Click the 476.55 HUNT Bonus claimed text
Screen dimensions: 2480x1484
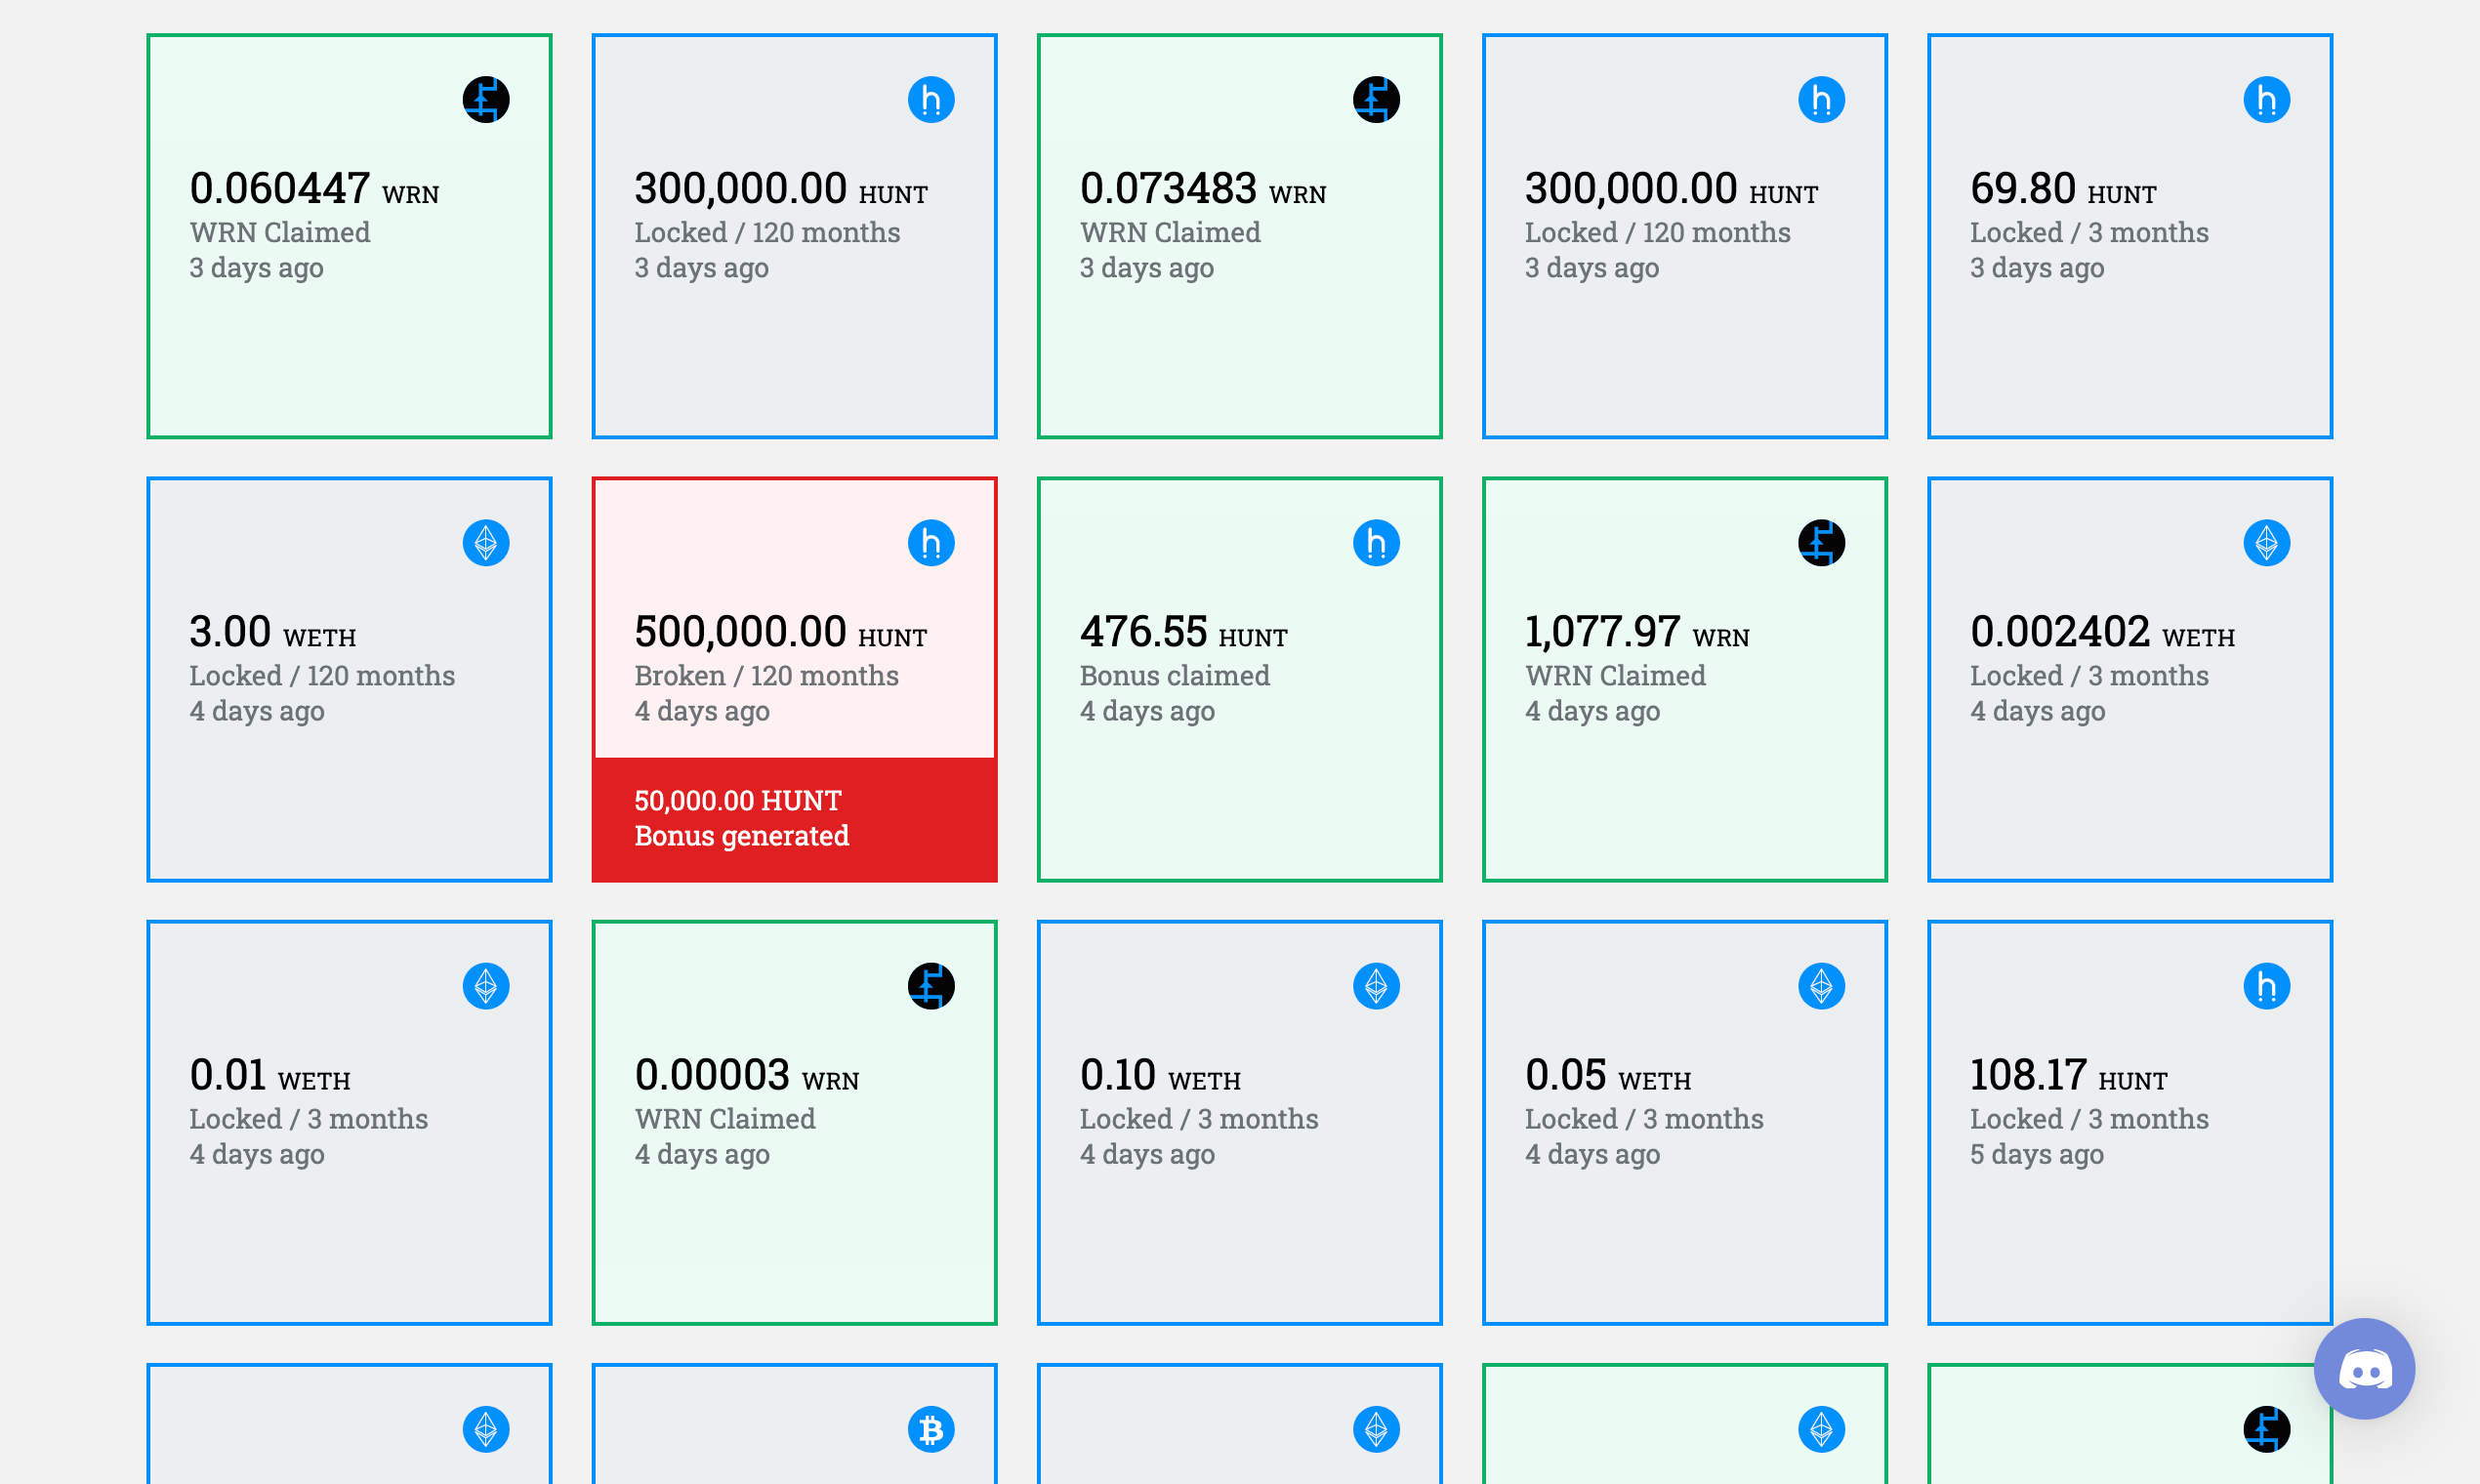click(1174, 676)
